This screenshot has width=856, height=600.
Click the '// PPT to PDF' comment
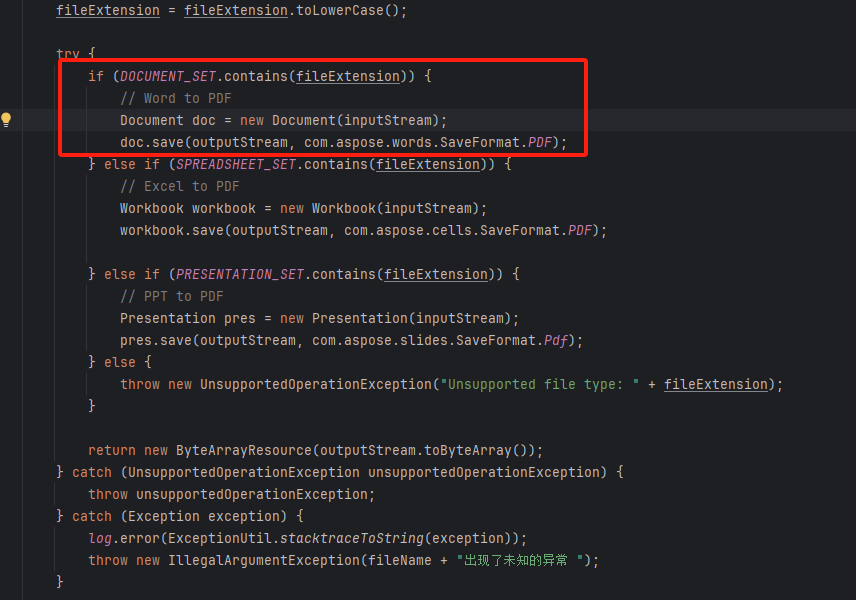172,296
